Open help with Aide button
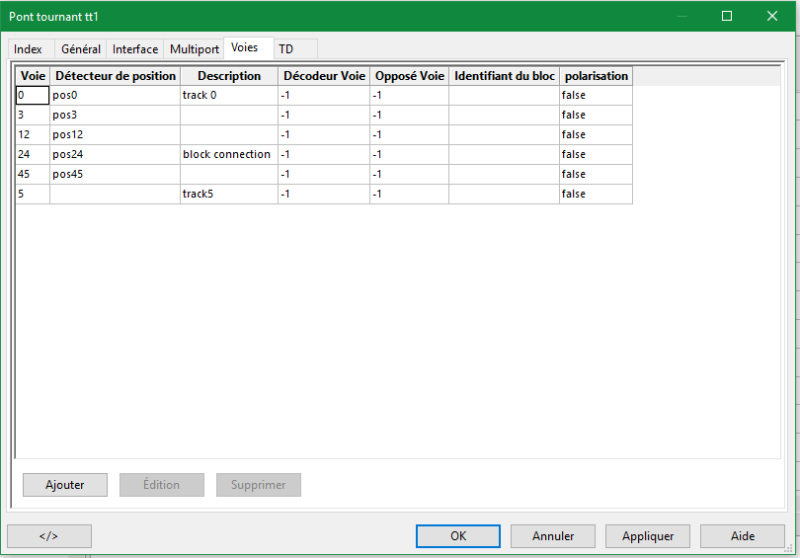 (x=742, y=536)
